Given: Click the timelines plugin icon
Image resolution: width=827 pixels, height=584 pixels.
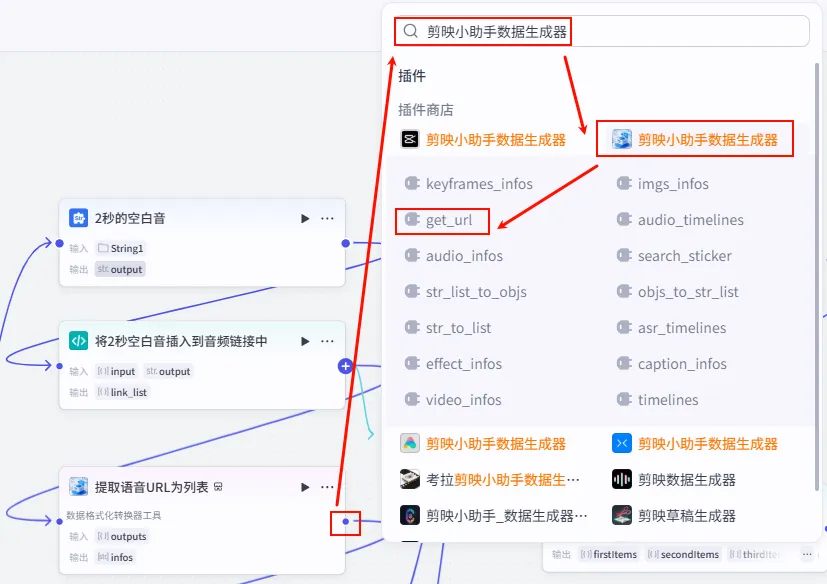Looking at the screenshot, I should pos(624,399).
